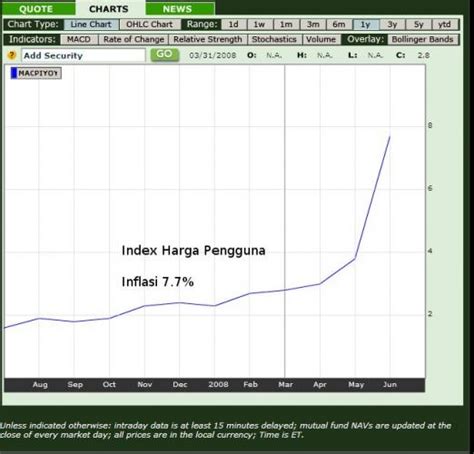Set range to 5y
This screenshot has width=474, height=454.
point(419,24)
